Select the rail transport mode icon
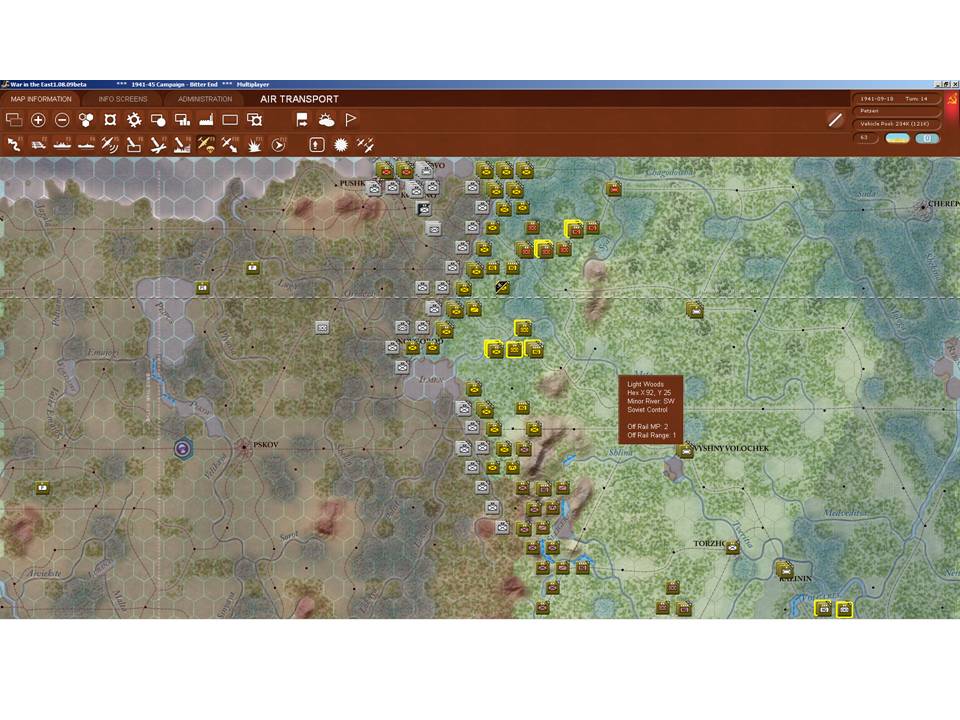 [x=38, y=145]
